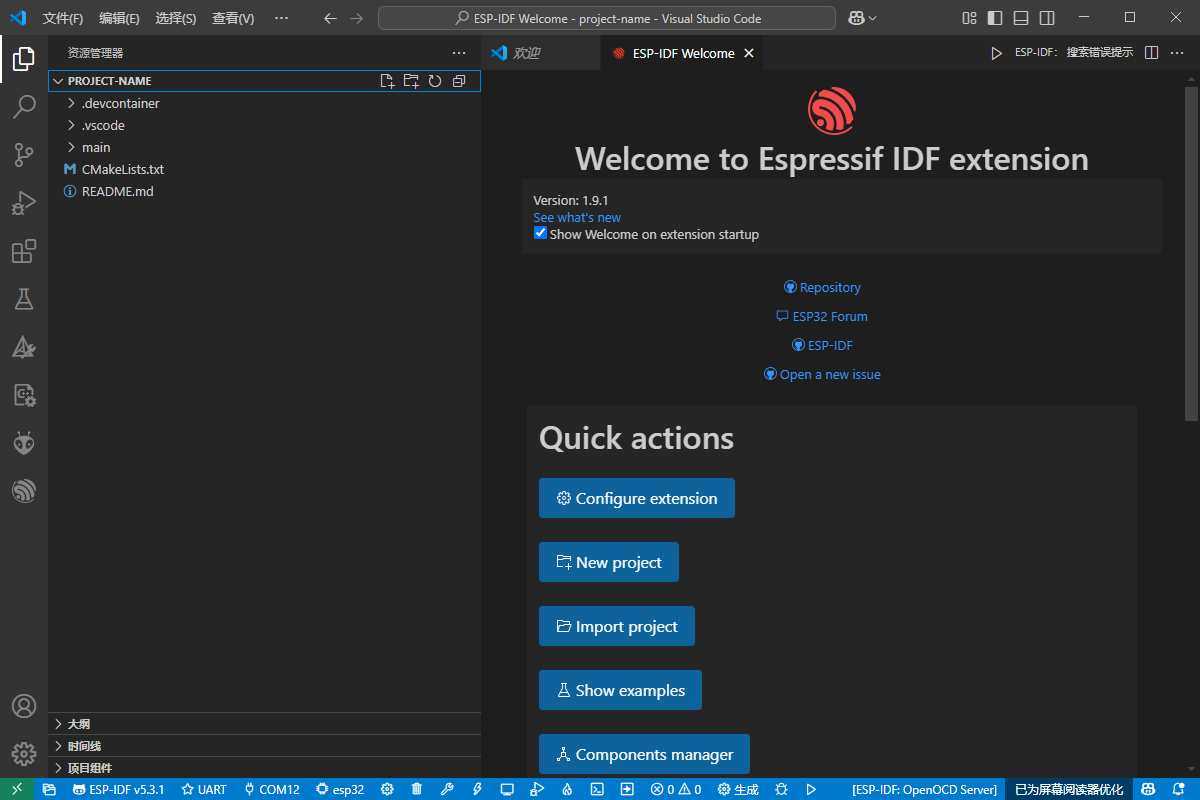This screenshot has width=1200, height=800.
Task: Open the CMakeLists.txt file
Action: pyautogui.click(x=264, y=169)
